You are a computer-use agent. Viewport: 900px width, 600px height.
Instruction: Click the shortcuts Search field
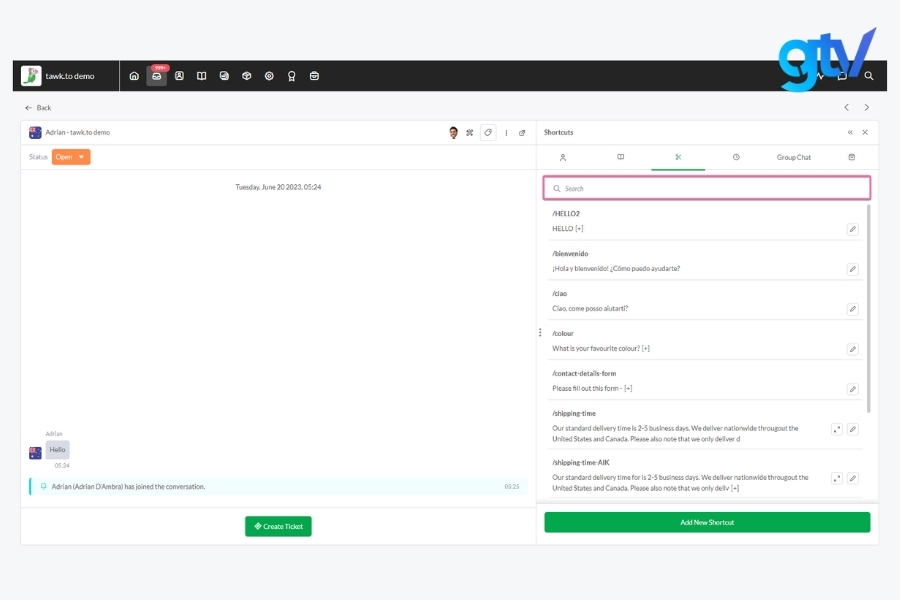[x=707, y=188]
